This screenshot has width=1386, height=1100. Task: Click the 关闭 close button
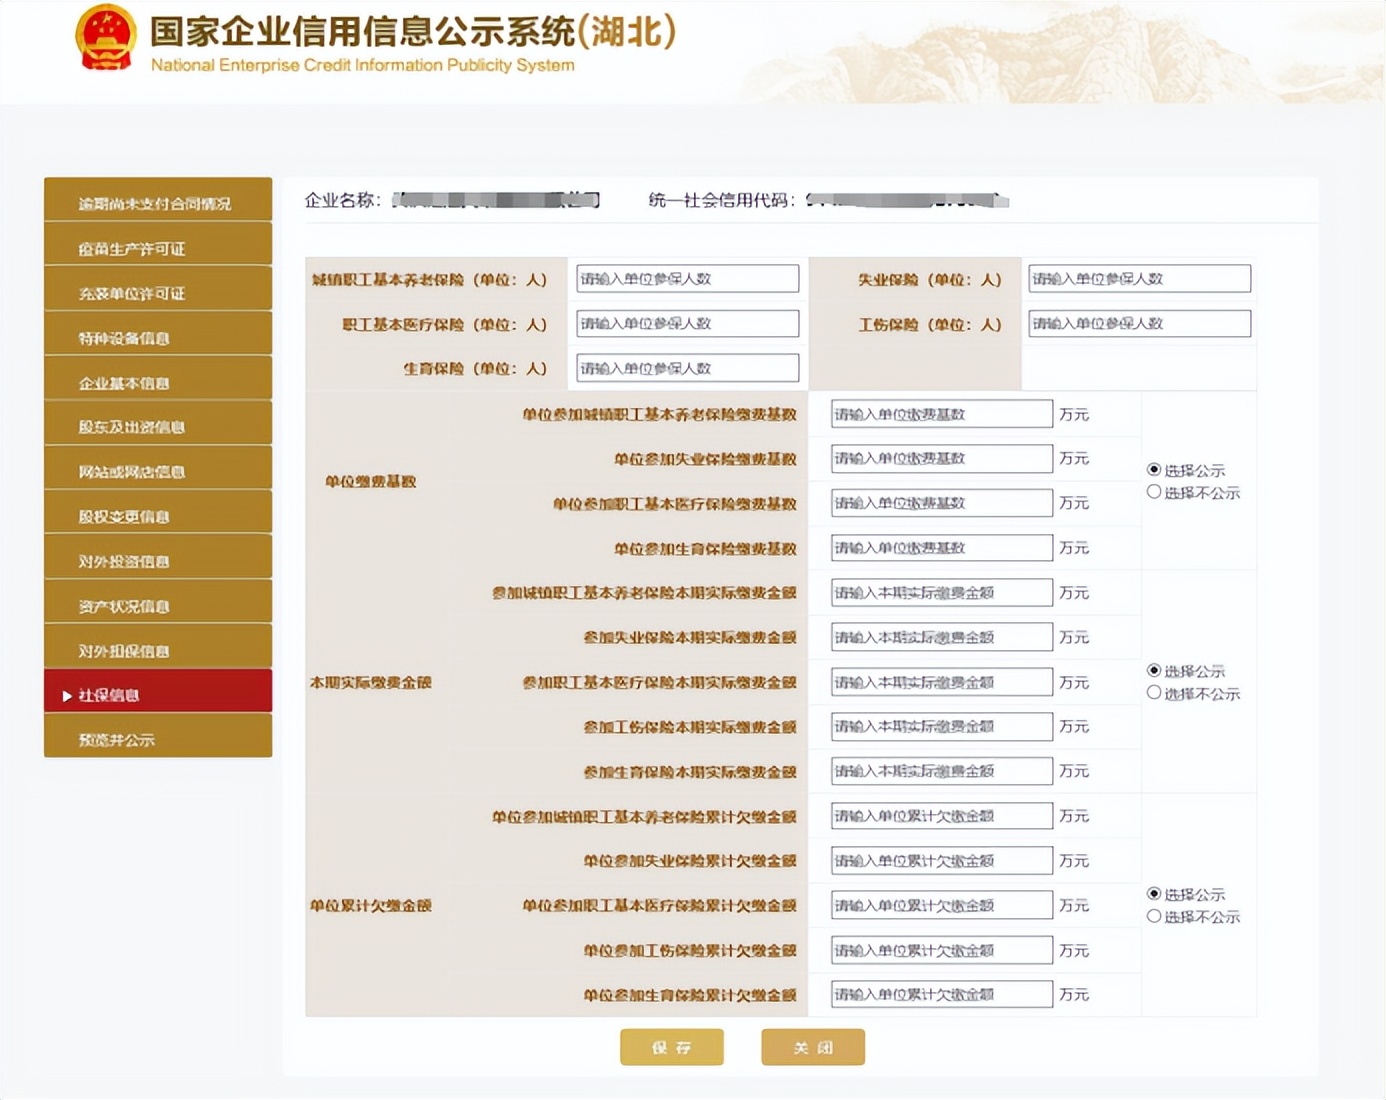click(x=813, y=1047)
